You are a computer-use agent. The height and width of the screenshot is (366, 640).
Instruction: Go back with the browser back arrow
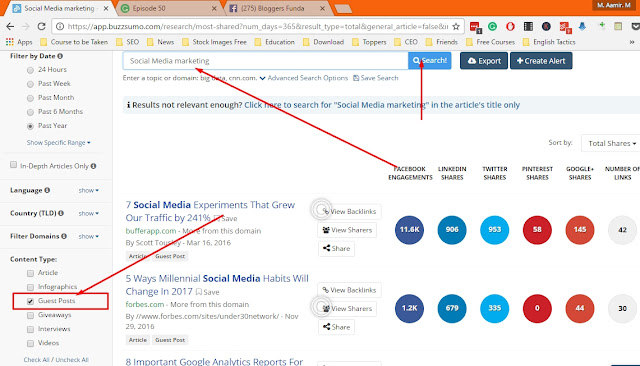click(10, 27)
